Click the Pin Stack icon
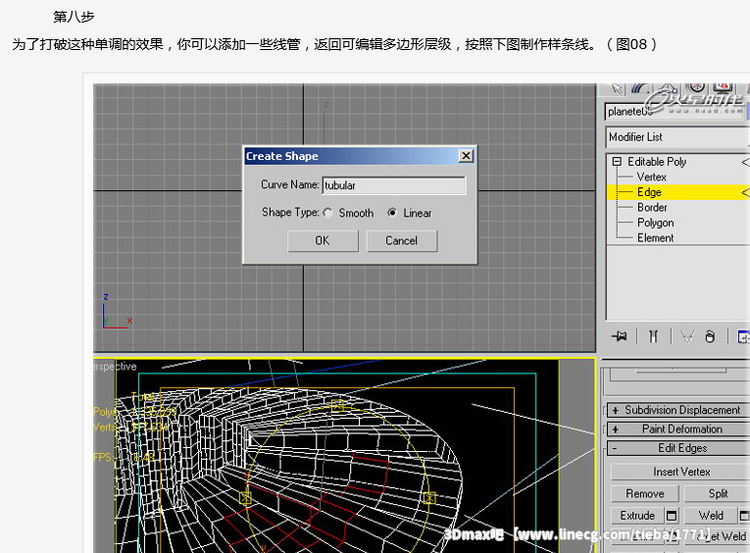This screenshot has width=750, height=553. pyautogui.click(x=619, y=336)
